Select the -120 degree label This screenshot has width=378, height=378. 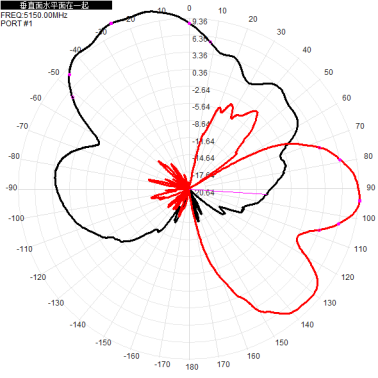(38, 277)
